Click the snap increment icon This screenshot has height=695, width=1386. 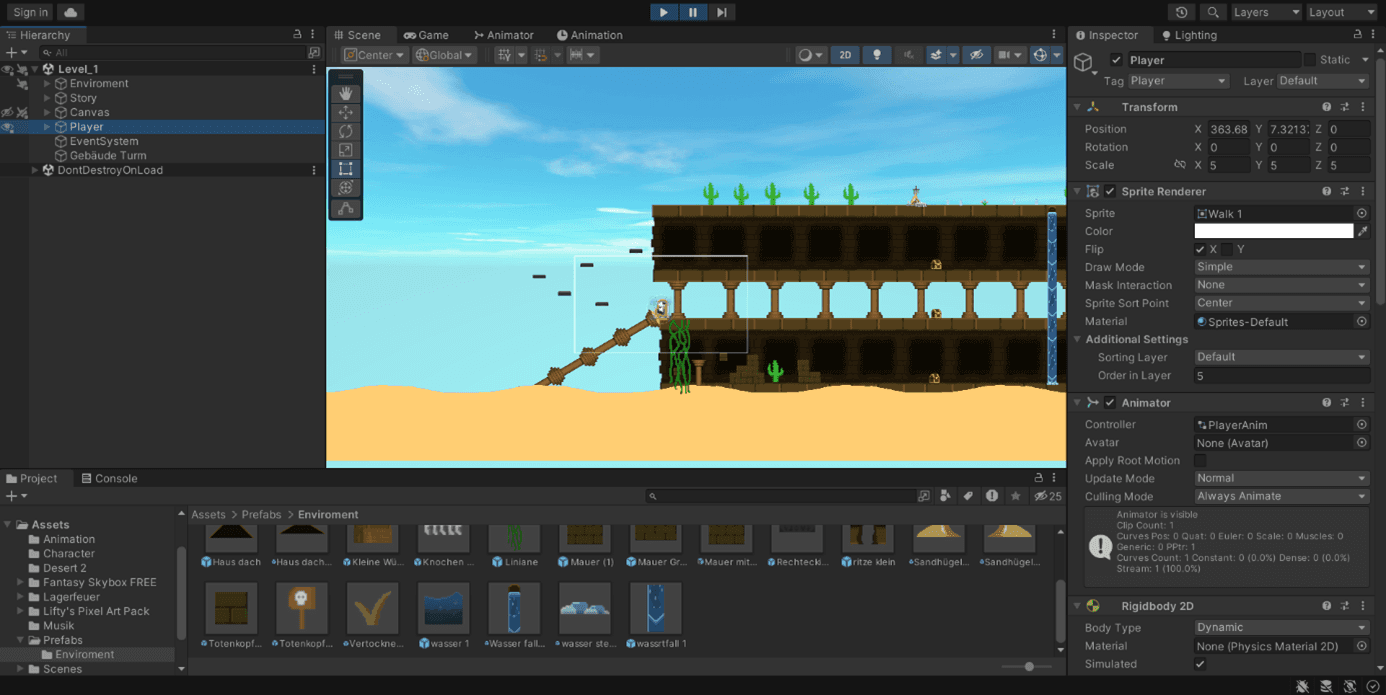(541, 55)
